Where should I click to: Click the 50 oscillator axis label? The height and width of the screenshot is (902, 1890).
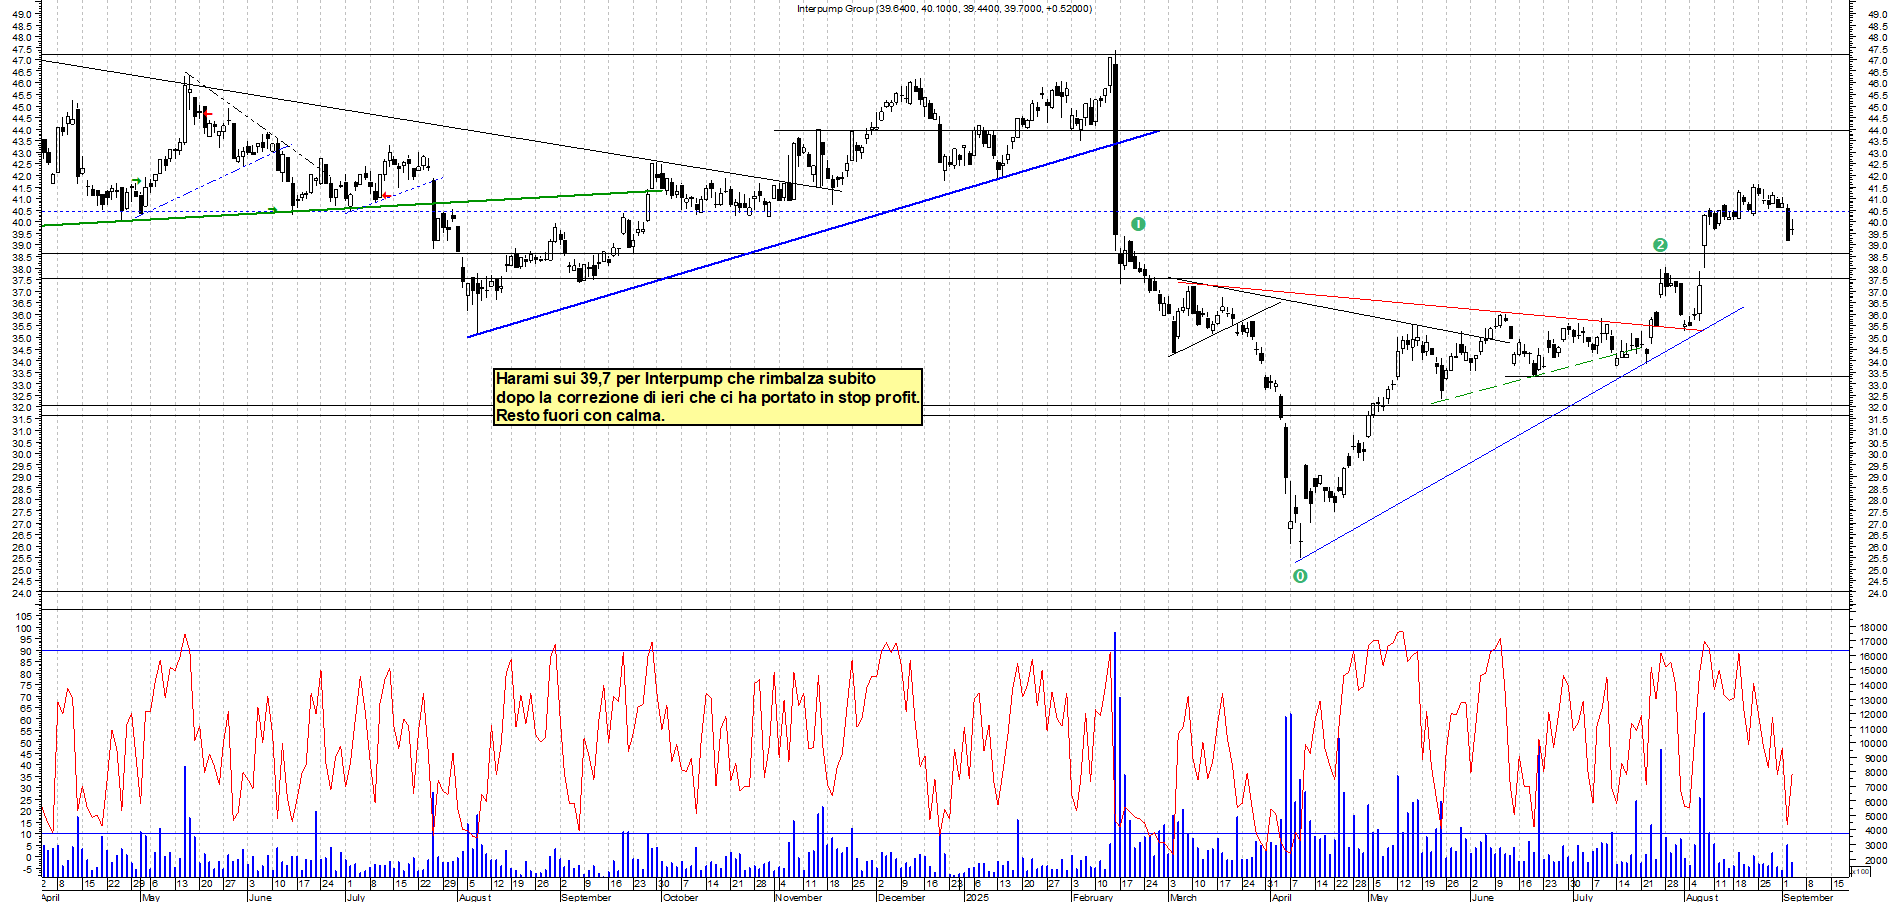(26, 743)
